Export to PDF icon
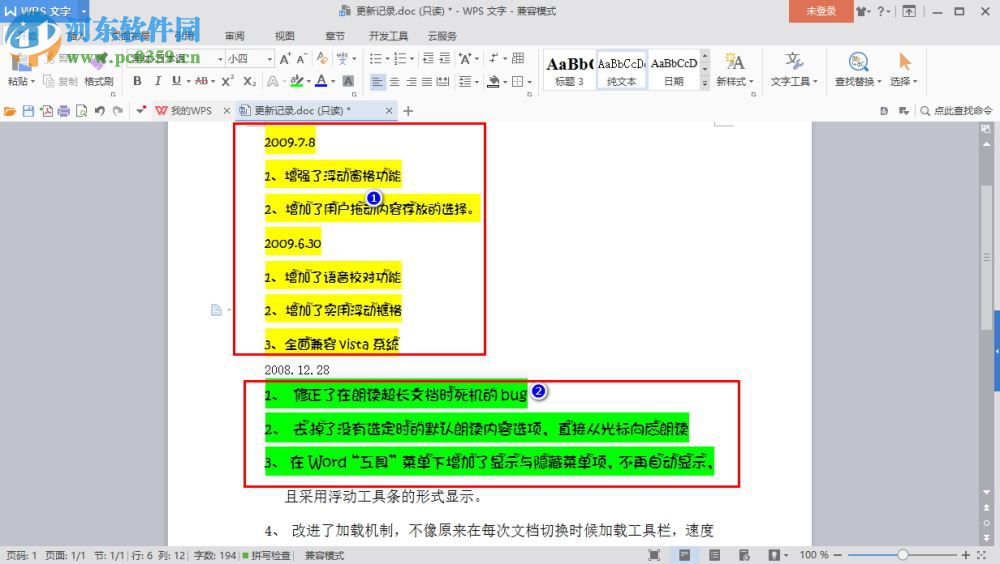The image size is (1000, 564). [x=46, y=111]
